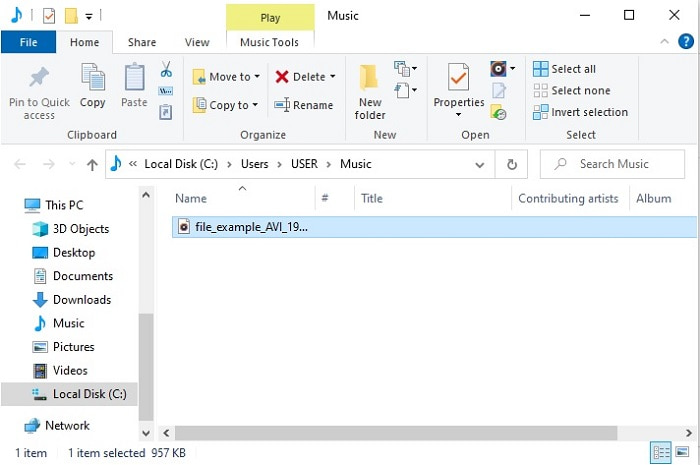Click the Rename button

point(304,105)
